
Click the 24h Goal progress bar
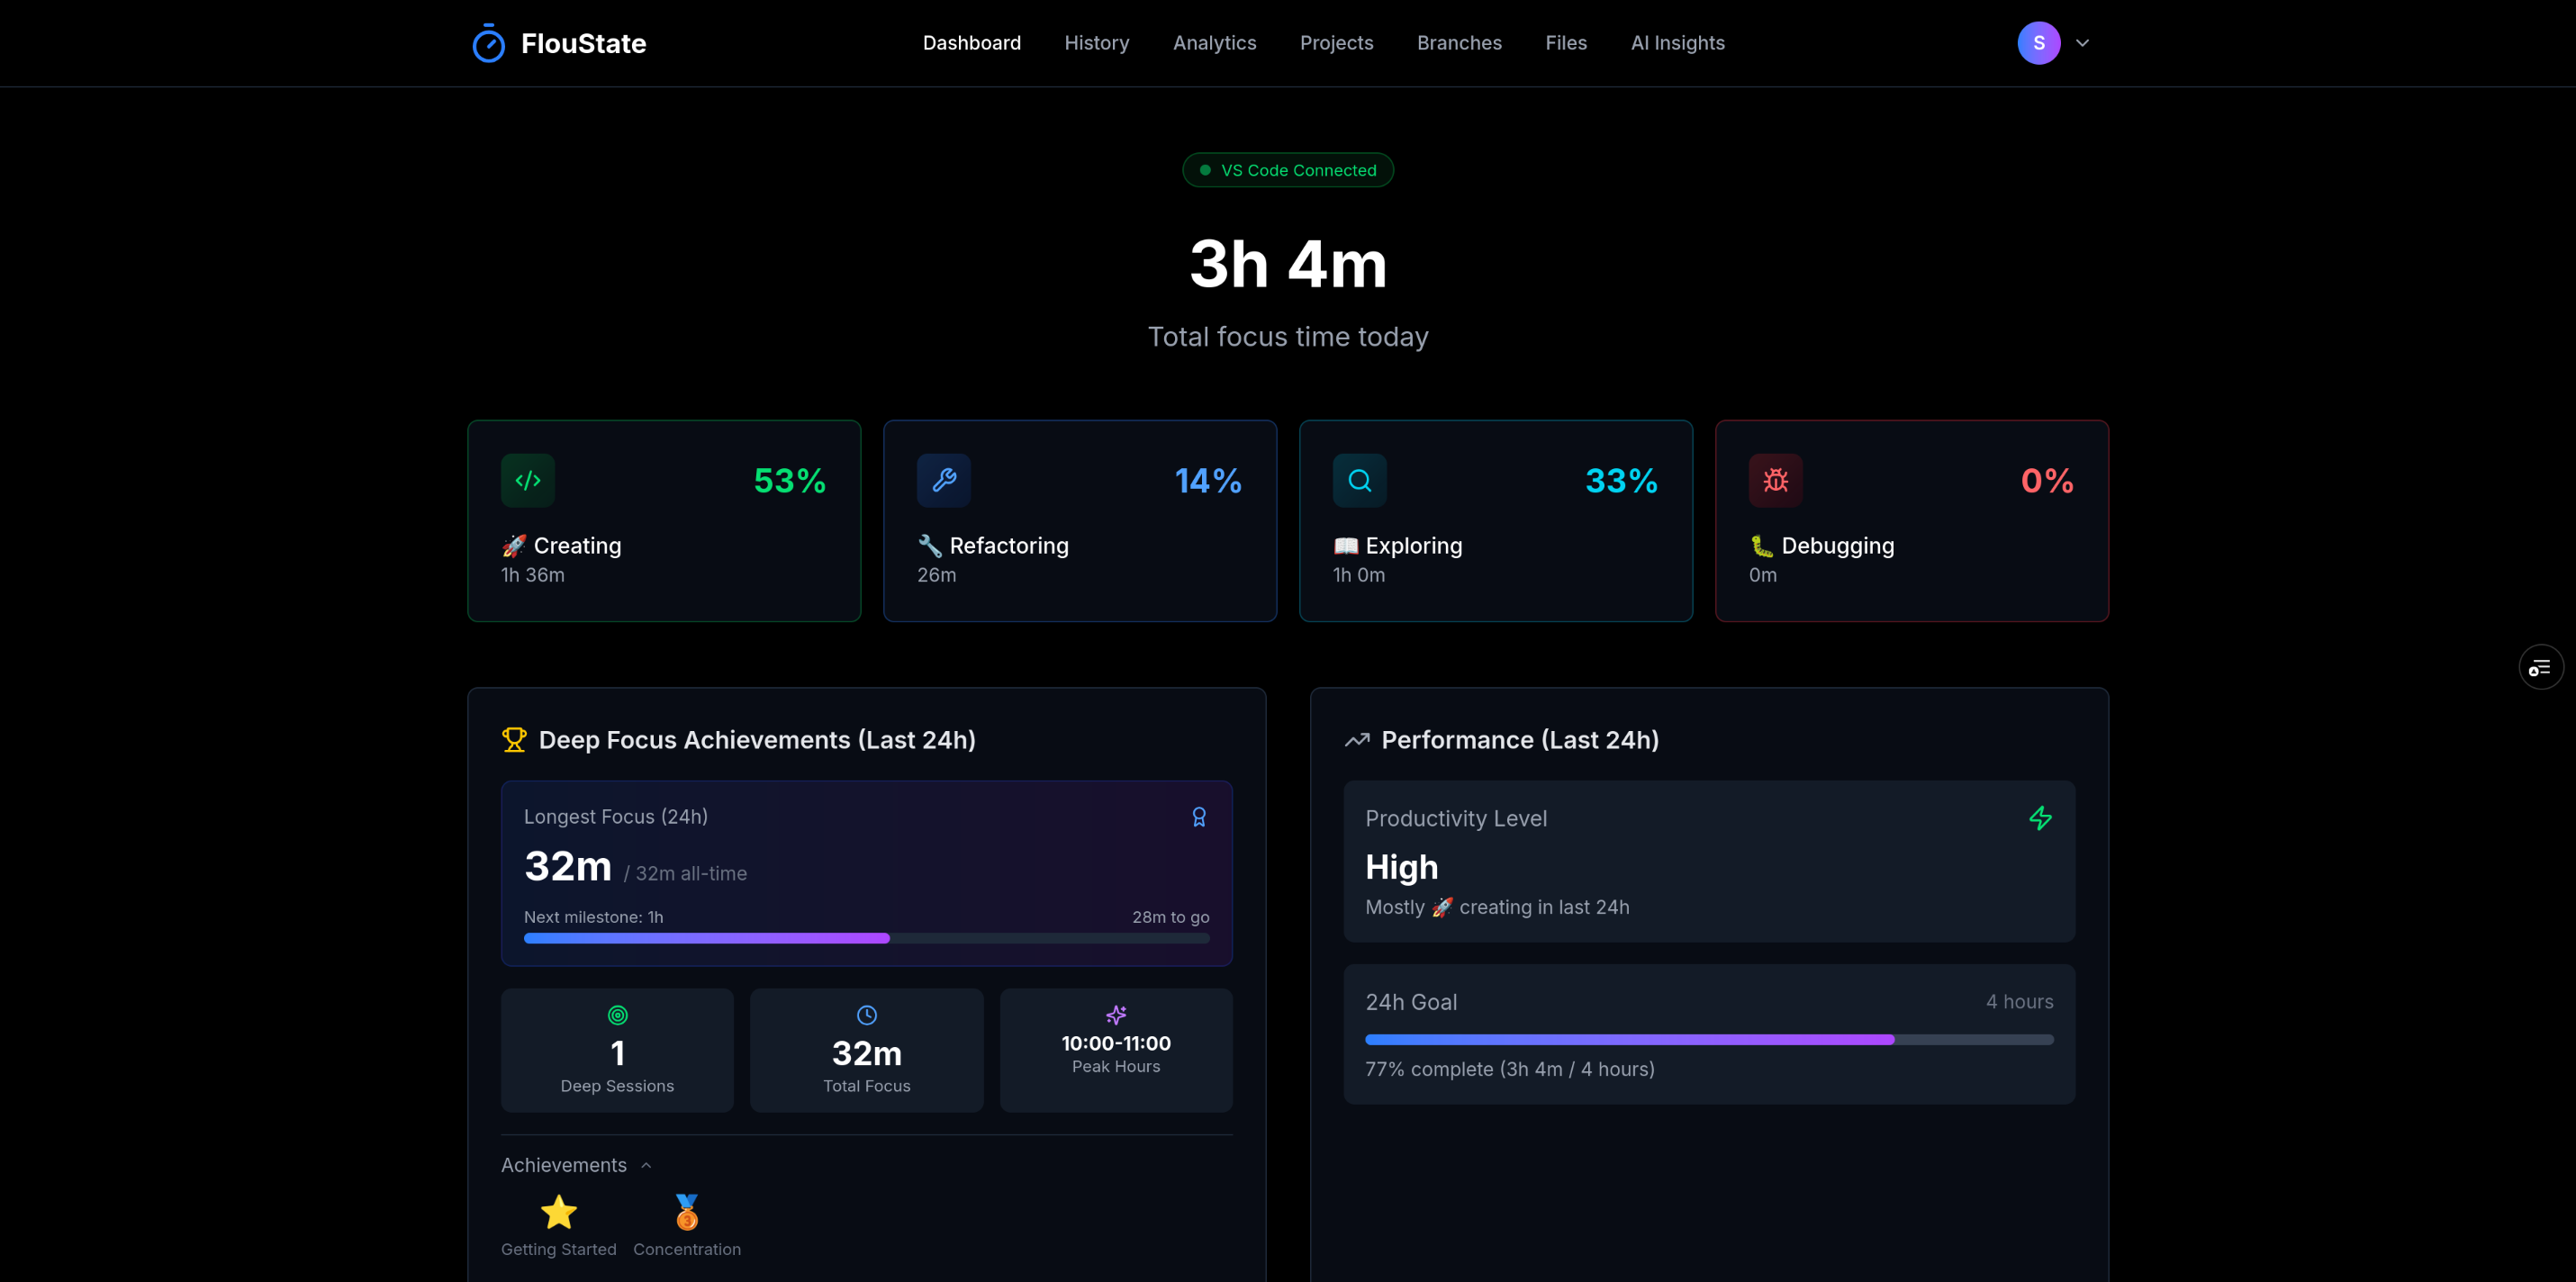click(1708, 1040)
